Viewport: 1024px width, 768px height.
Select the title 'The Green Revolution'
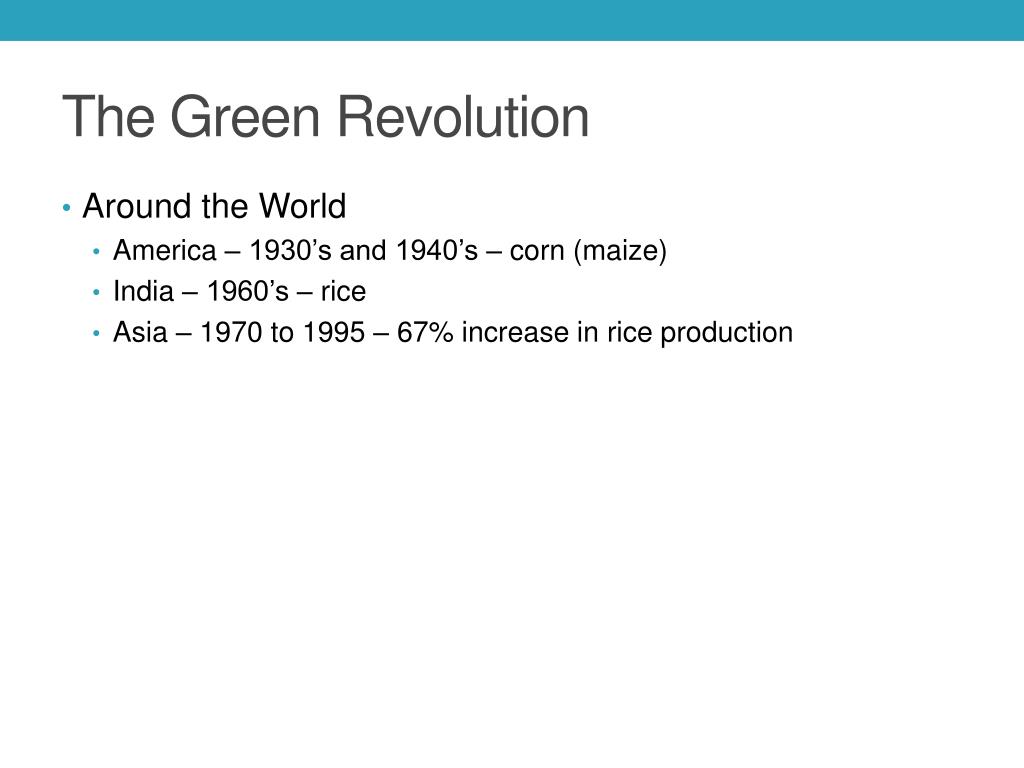click(326, 116)
